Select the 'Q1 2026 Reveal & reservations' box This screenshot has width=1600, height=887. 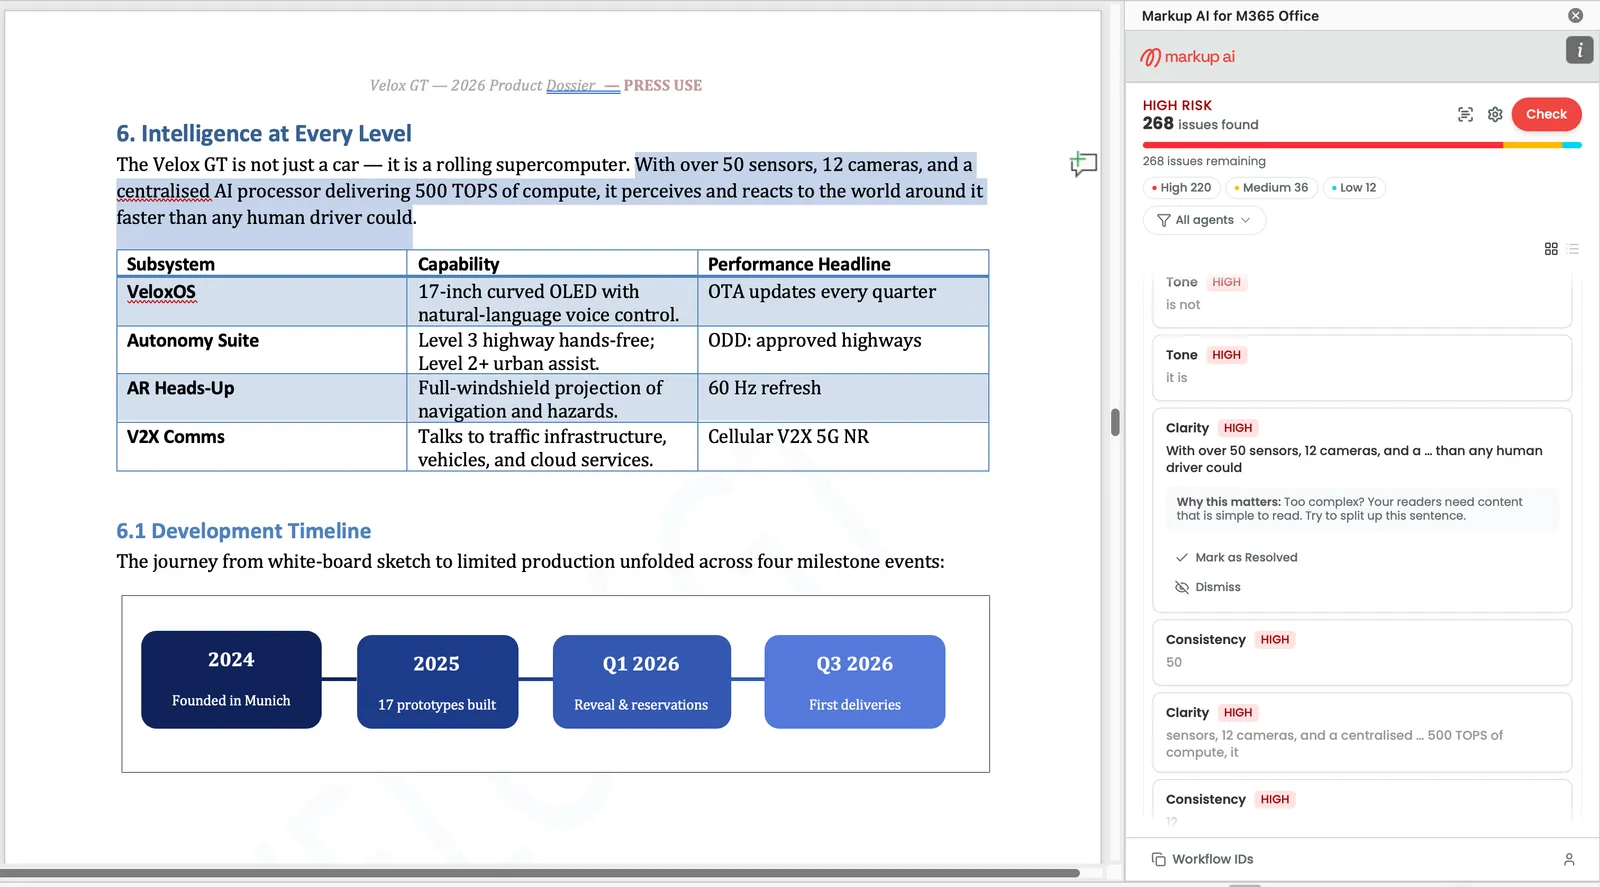(x=642, y=682)
